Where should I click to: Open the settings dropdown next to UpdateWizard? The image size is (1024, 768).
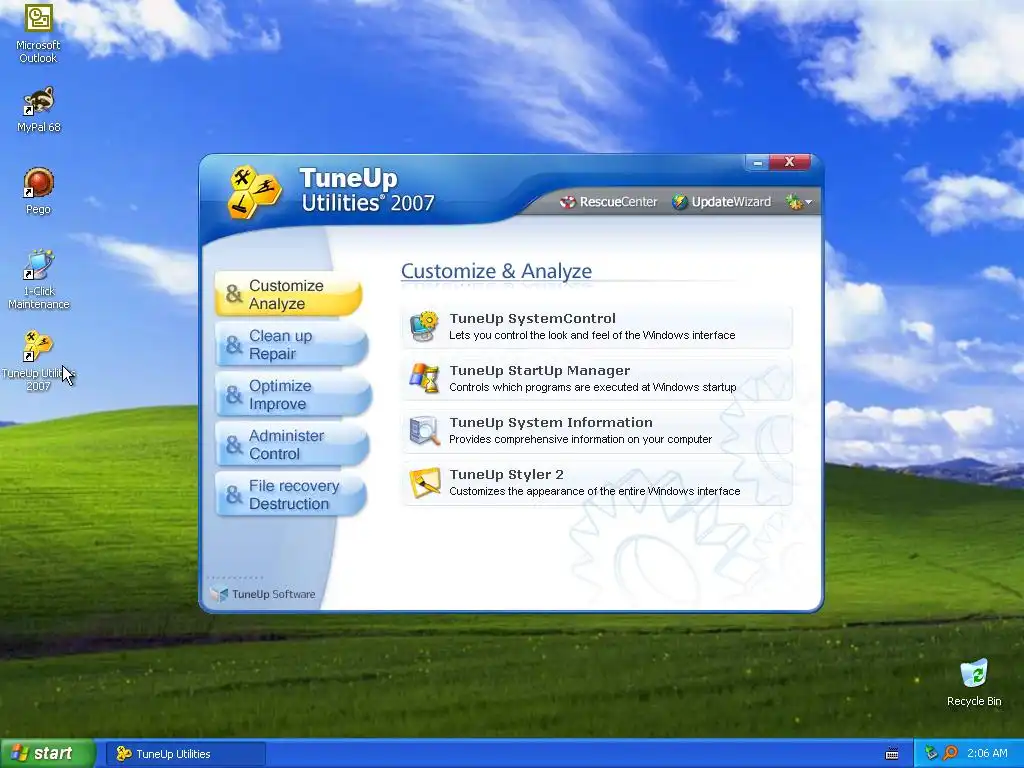(x=799, y=202)
